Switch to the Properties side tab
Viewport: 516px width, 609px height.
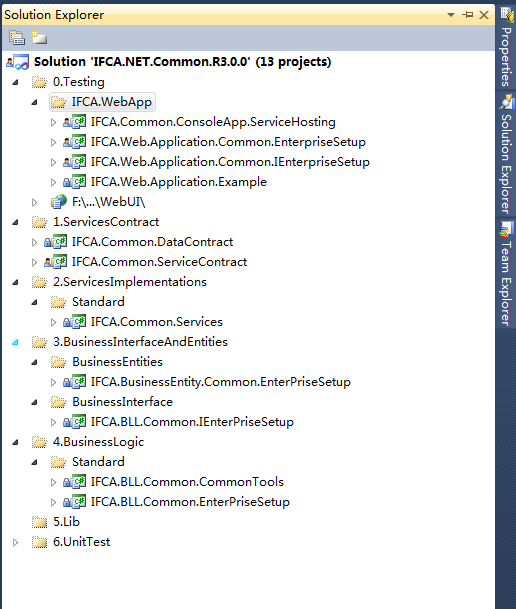pos(506,46)
